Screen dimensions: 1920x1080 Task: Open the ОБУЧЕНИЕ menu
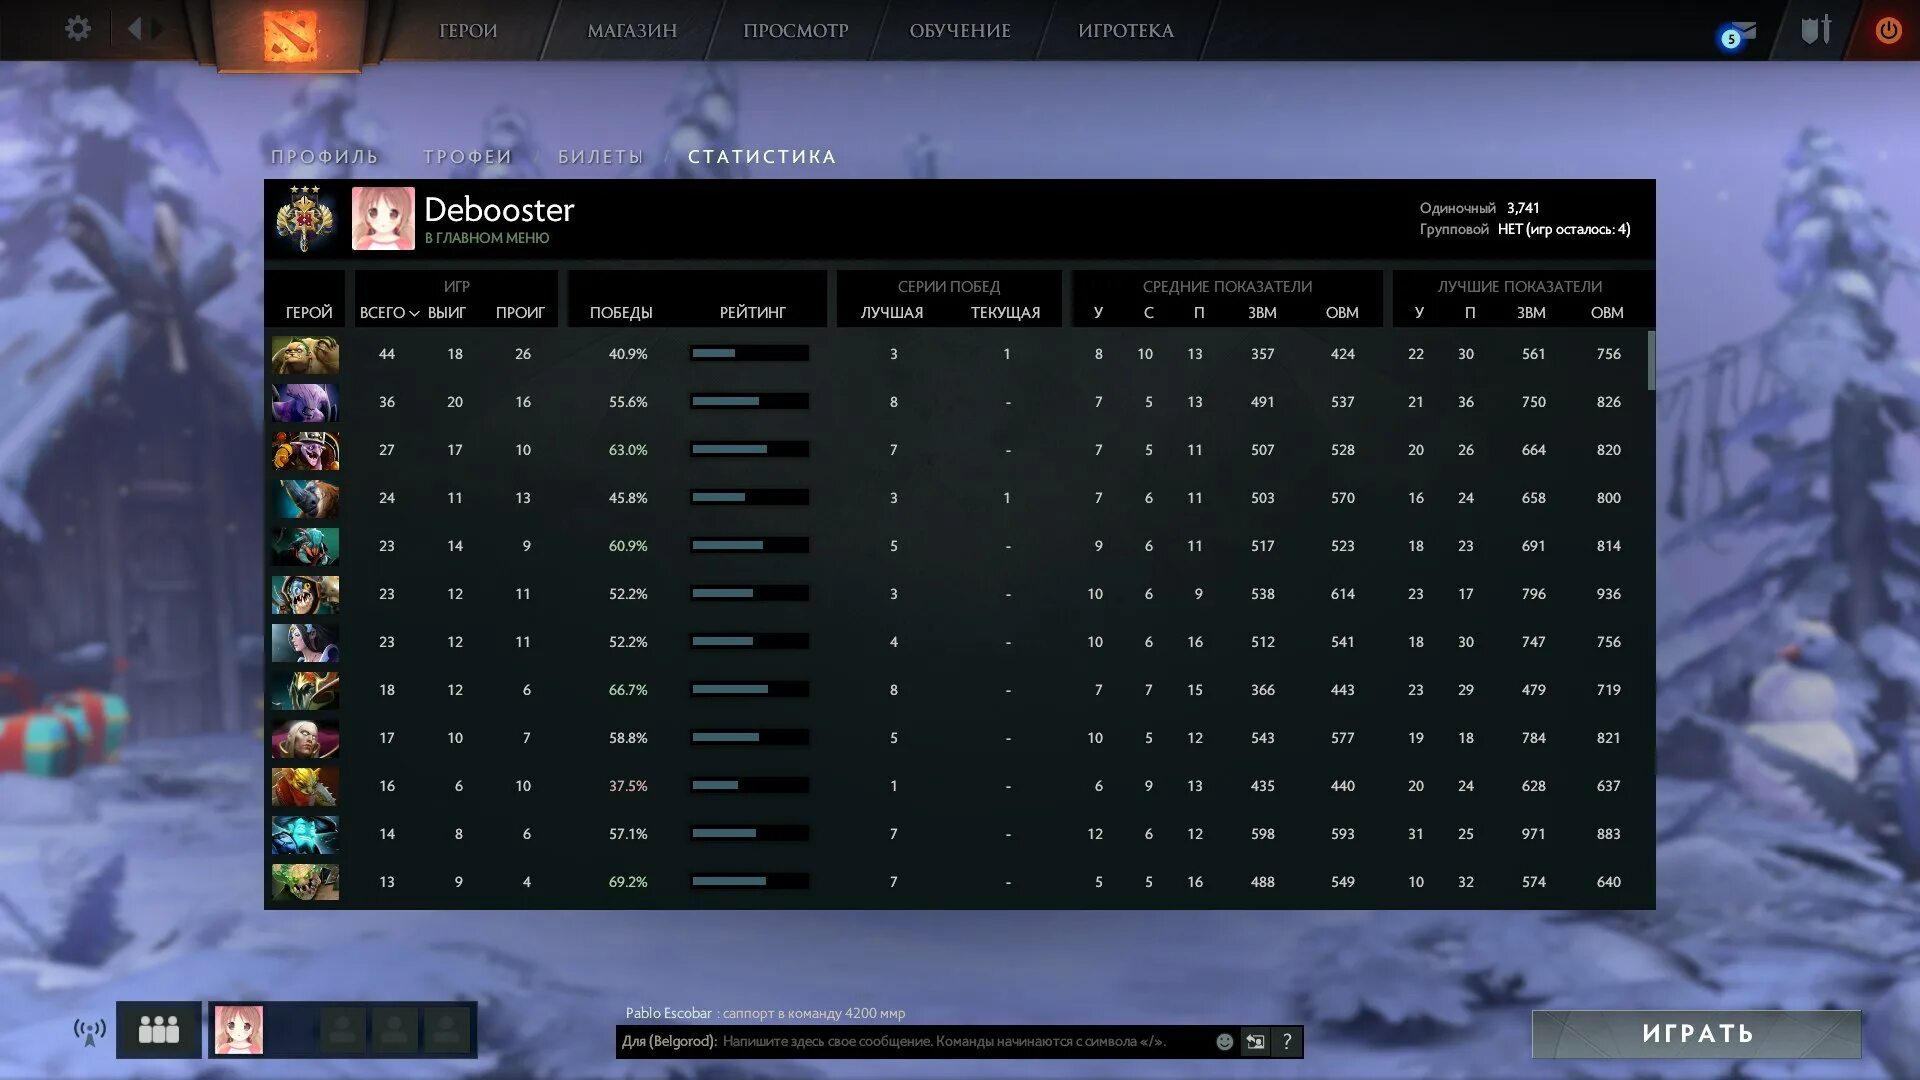(x=960, y=31)
